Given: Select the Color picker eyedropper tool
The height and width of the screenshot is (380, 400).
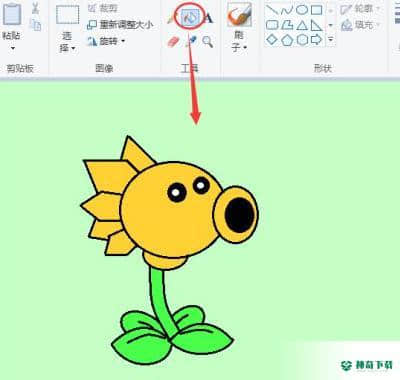Looking at the screenshot, I should (191, 42).
